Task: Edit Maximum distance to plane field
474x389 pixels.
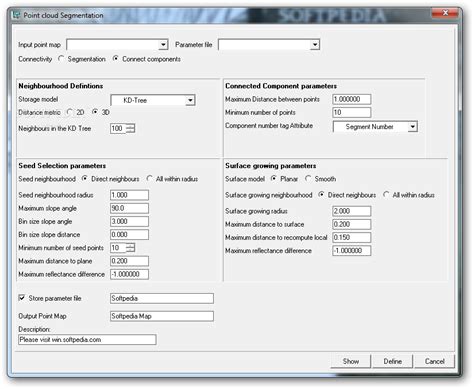Action: (x=129, y=261)
